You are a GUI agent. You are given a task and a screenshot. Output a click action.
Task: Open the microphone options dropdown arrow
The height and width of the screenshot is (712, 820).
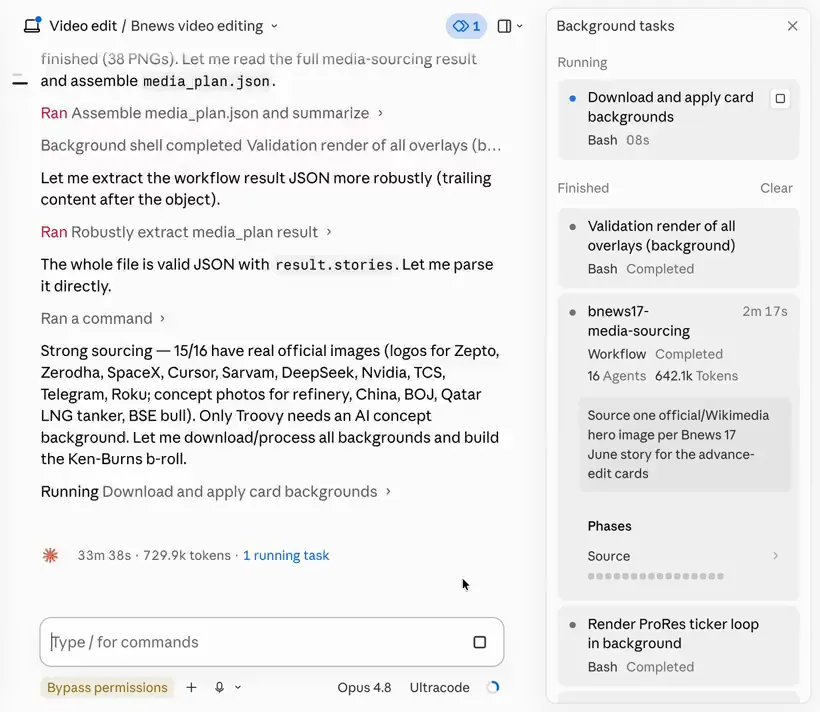[x=238, y=687]
